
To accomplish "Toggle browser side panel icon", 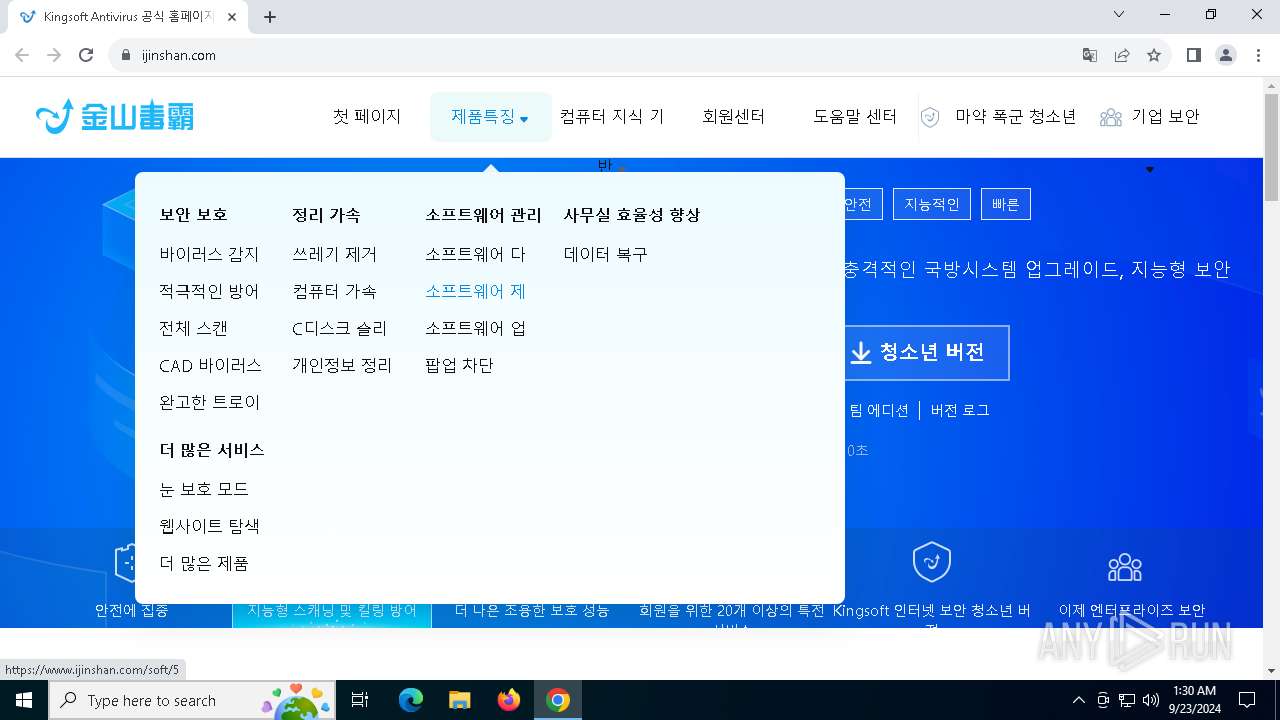I will 1193,55.
